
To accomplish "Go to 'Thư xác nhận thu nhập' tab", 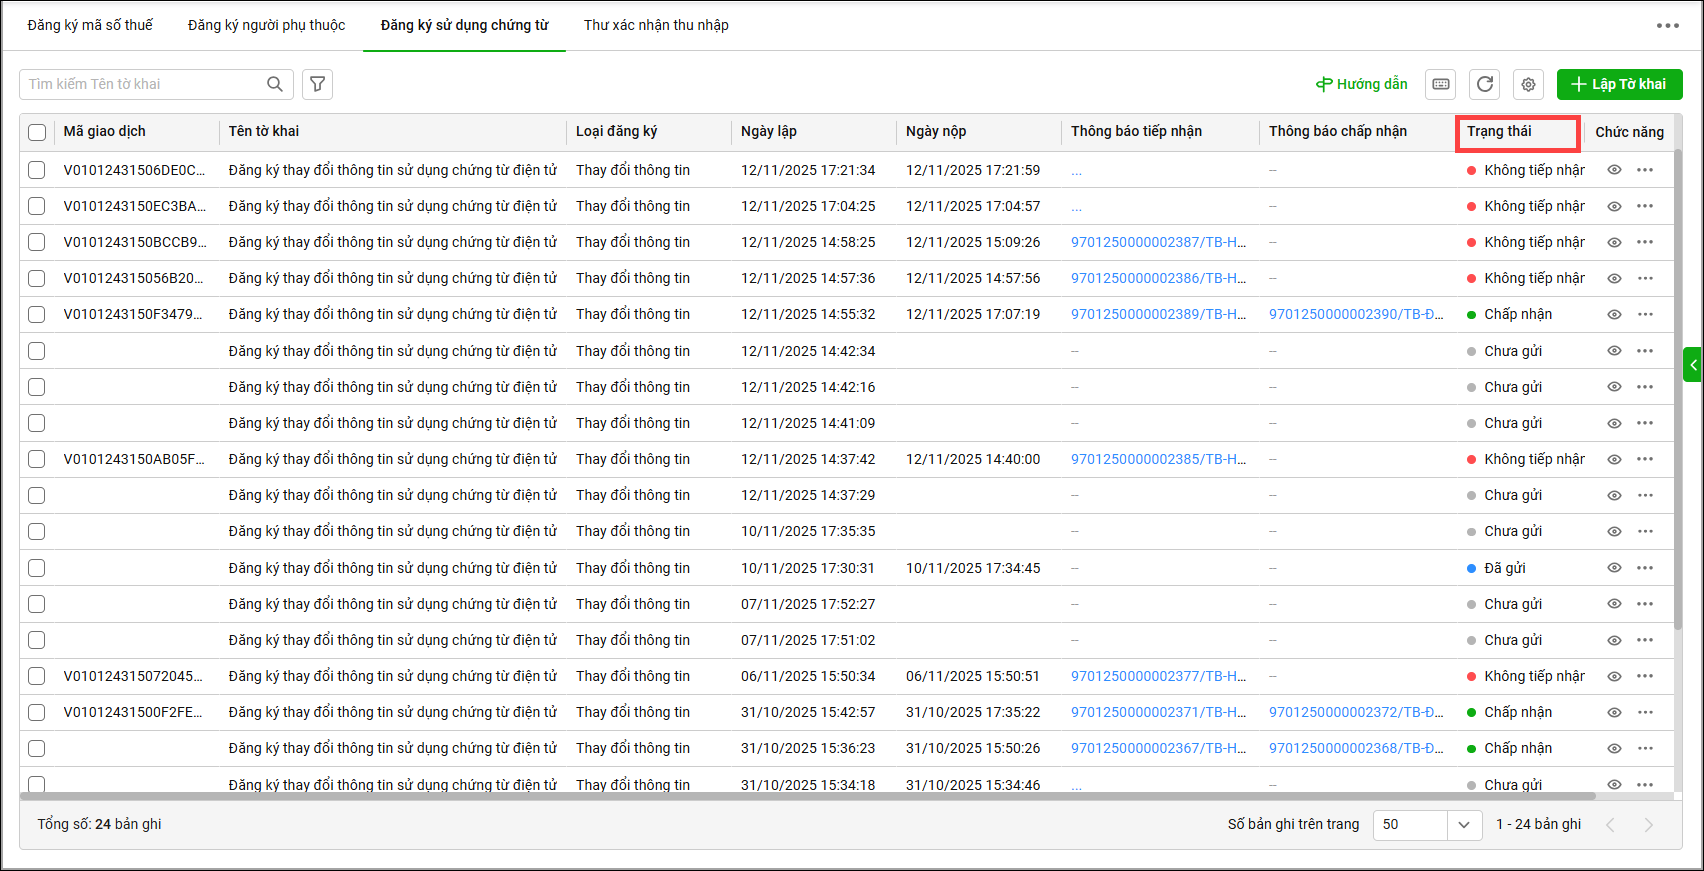I will [x=656, y=25].
